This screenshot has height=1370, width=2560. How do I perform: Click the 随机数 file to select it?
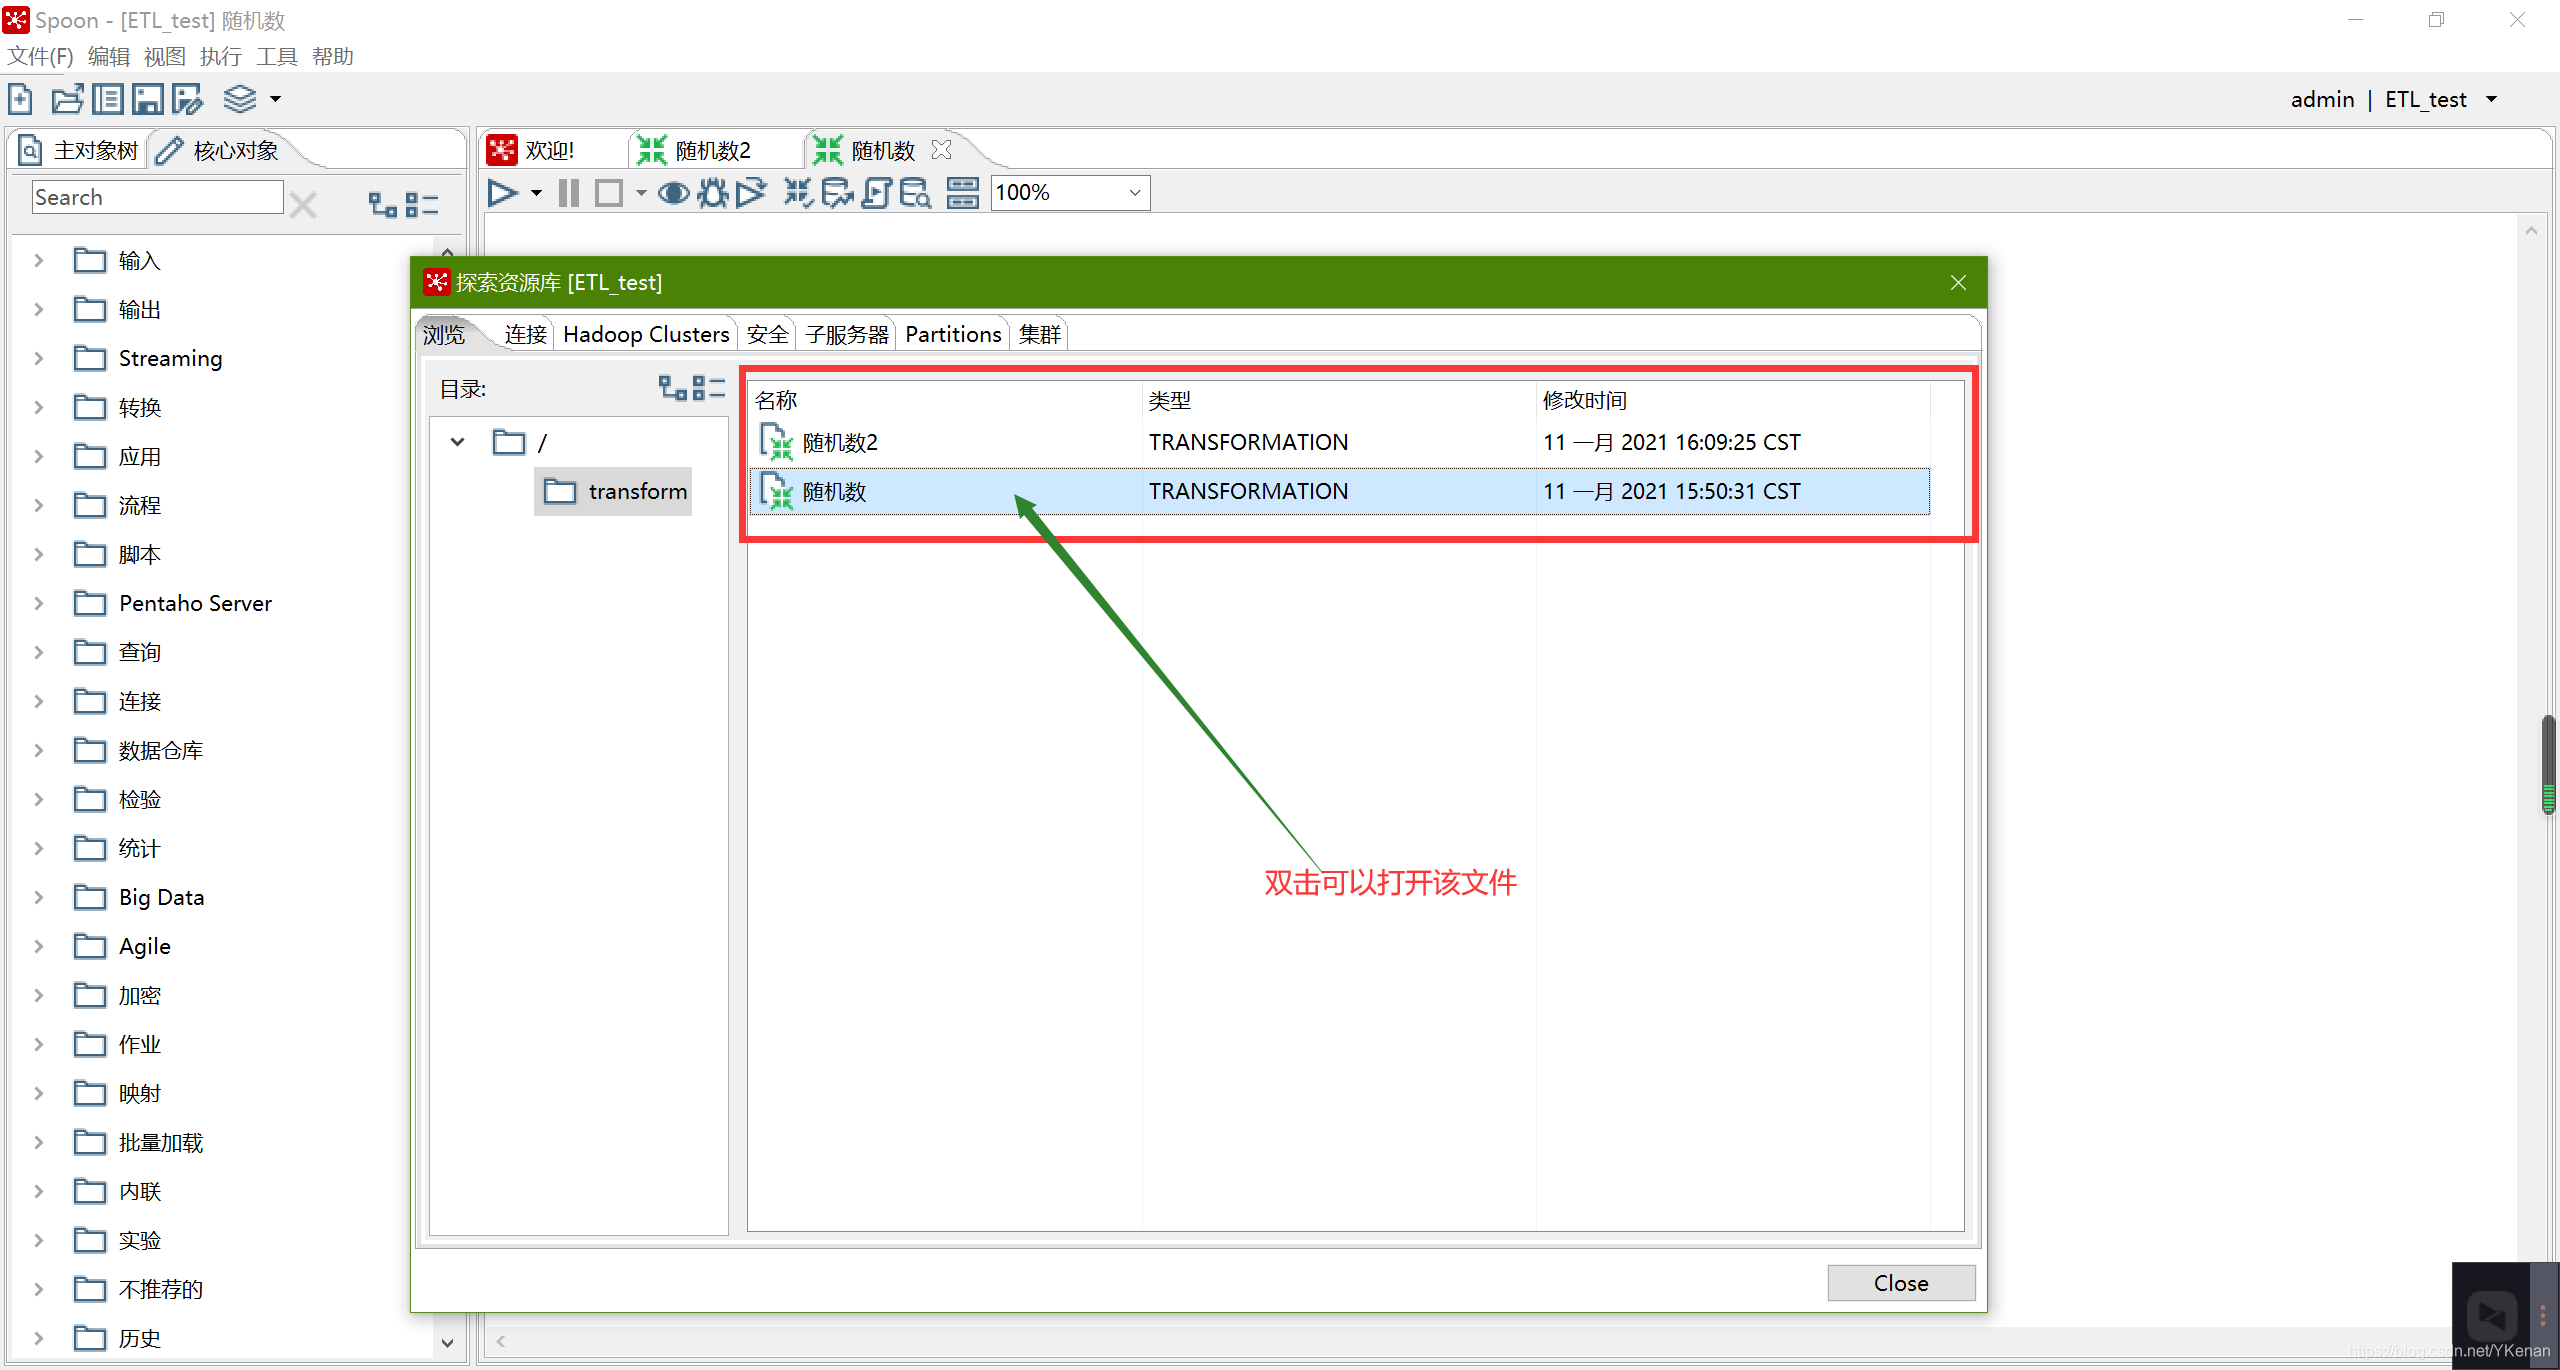[835, 489]
